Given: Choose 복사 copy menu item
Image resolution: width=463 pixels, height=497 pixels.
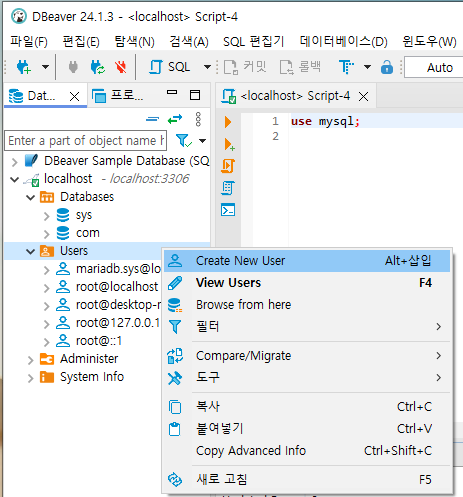Looking at the screenshot, I should [x=307, y=407].
